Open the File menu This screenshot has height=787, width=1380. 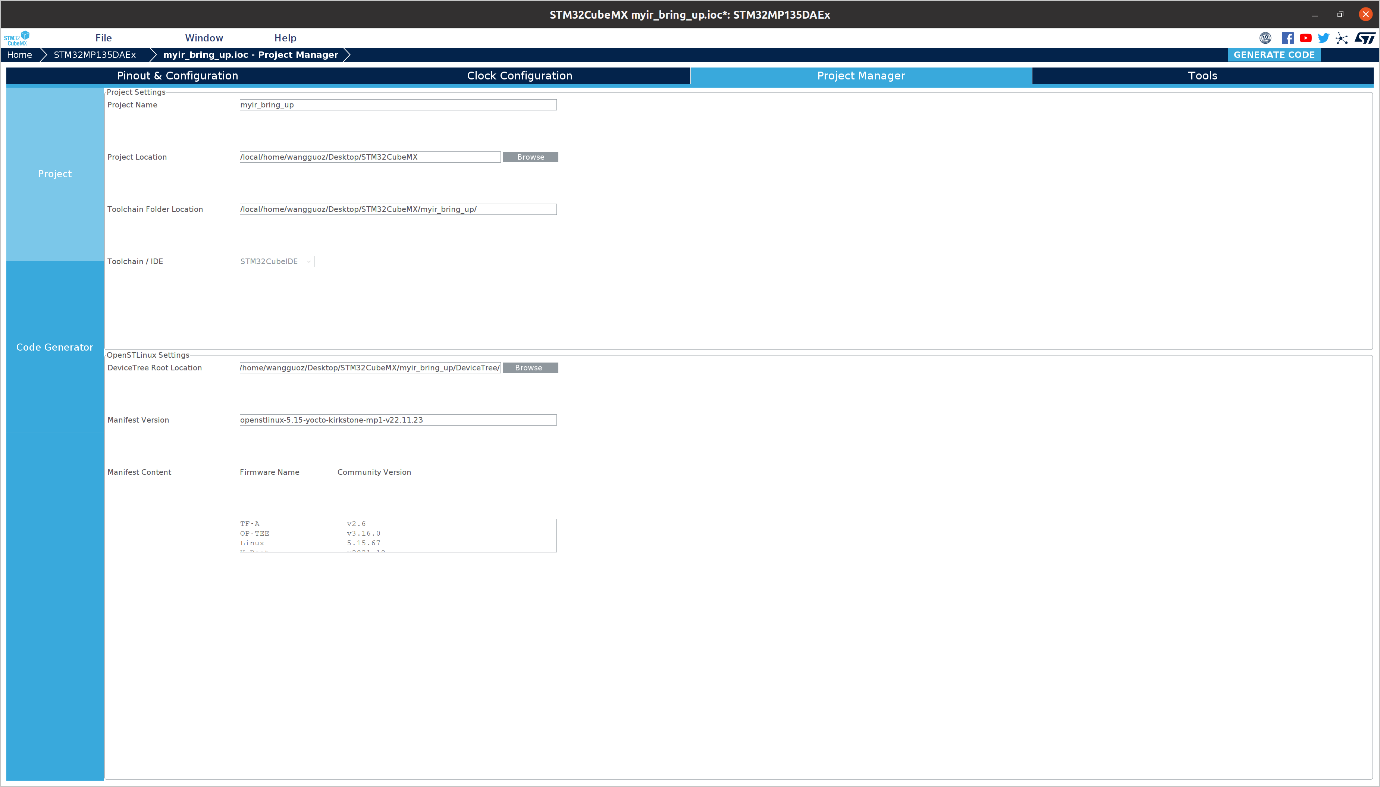[x=103, y=38]
